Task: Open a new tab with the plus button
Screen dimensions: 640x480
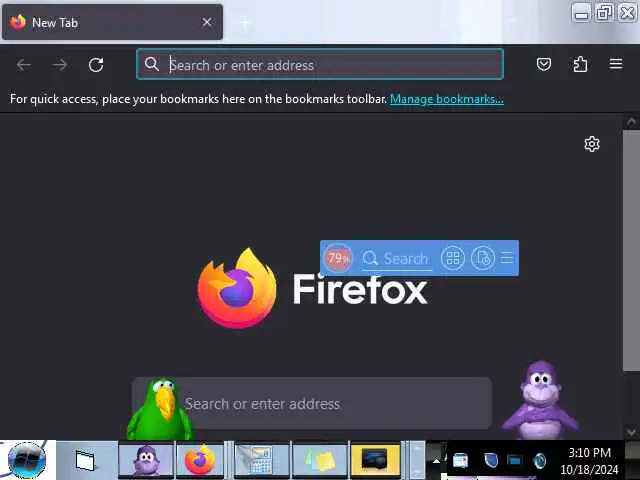Action: tap(245, 22)
